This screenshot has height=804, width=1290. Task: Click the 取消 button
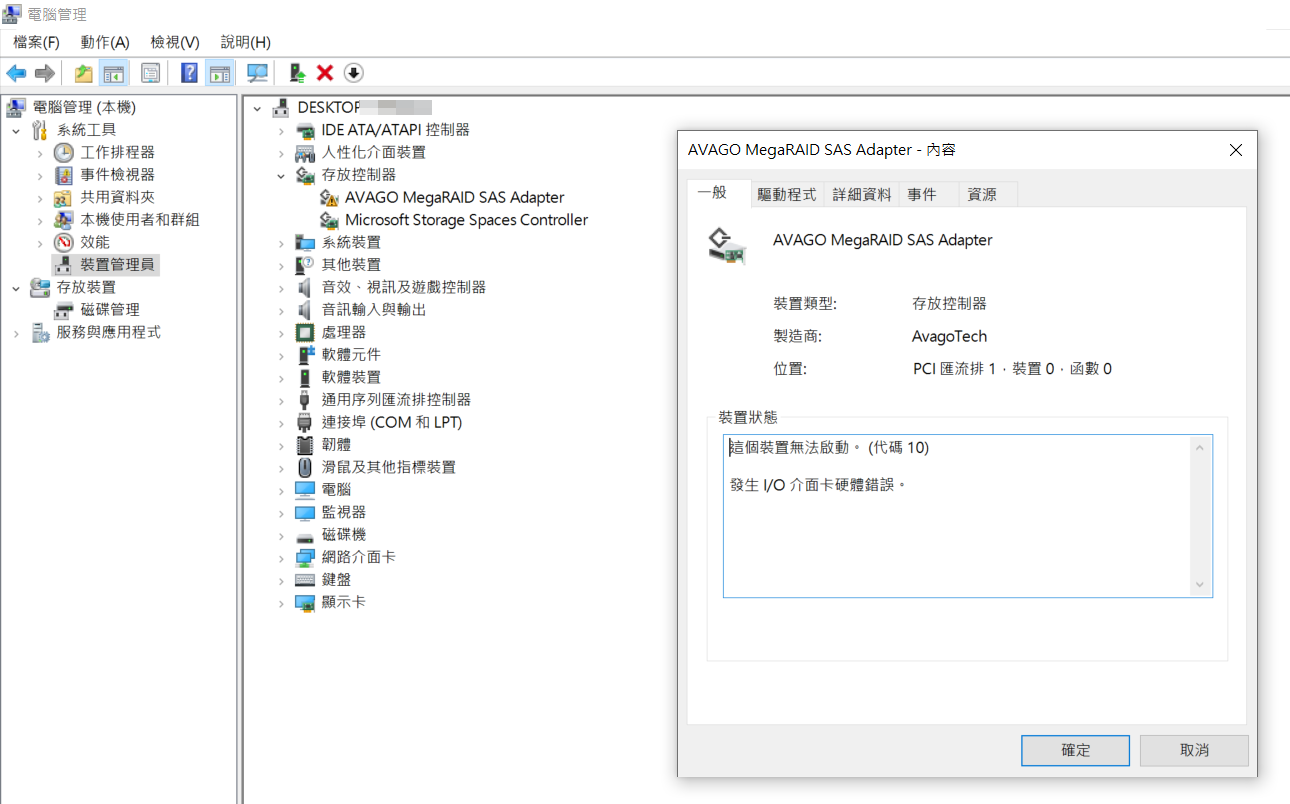[1194, 750]
